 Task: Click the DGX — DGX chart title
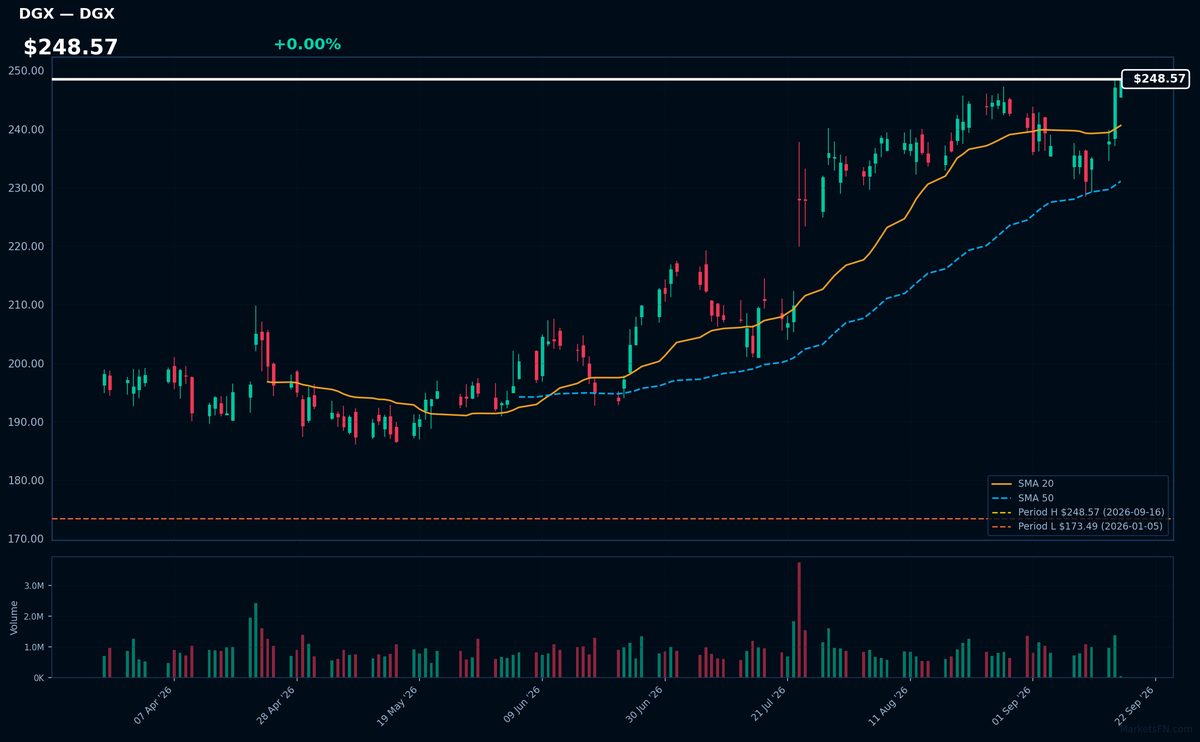(x=67, y=14)
